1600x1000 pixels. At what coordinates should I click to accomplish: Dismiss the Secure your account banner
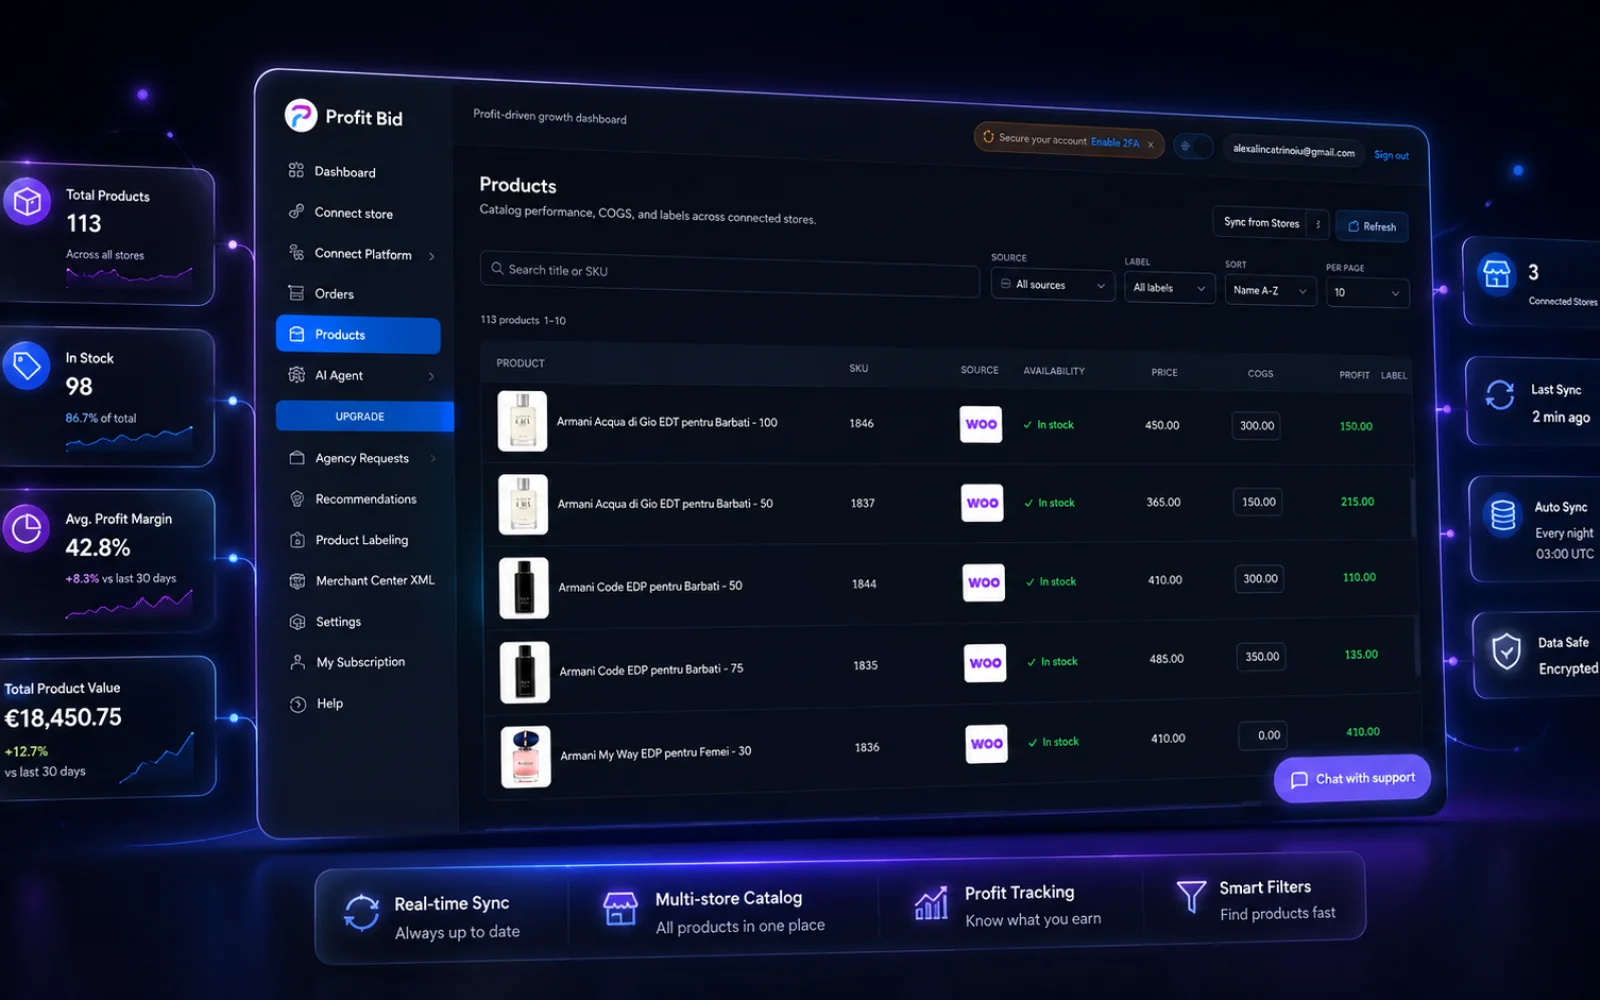1151,144
